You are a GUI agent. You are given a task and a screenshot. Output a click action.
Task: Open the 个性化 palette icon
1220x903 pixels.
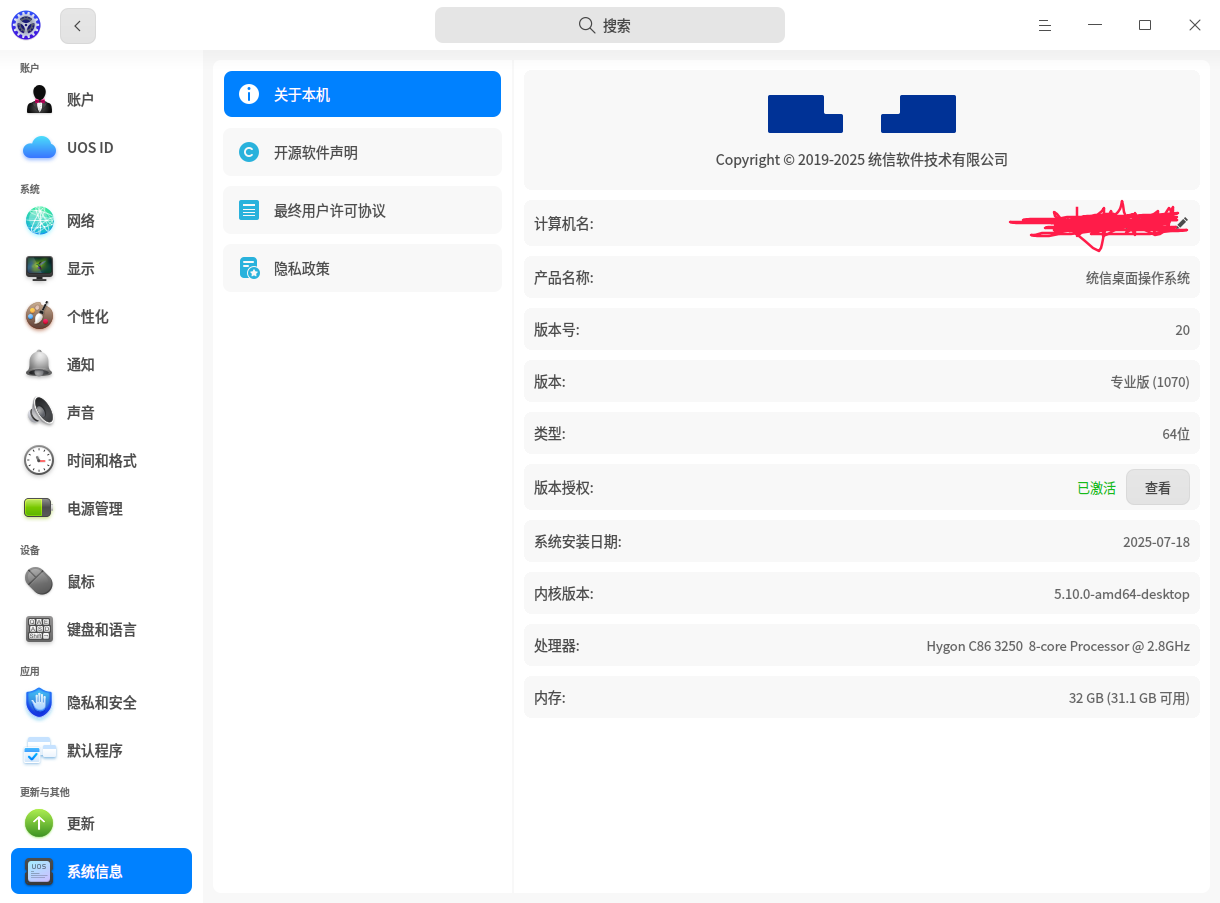[39, 316]
